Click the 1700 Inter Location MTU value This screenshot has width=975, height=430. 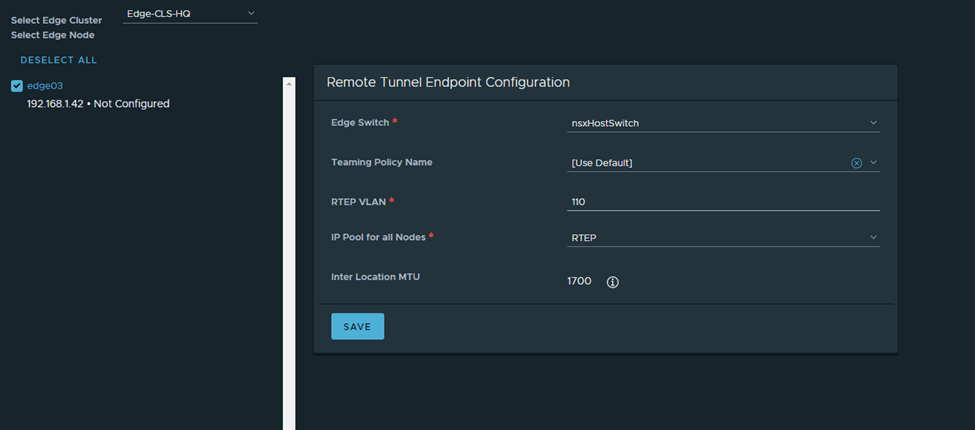click(579, 282)
